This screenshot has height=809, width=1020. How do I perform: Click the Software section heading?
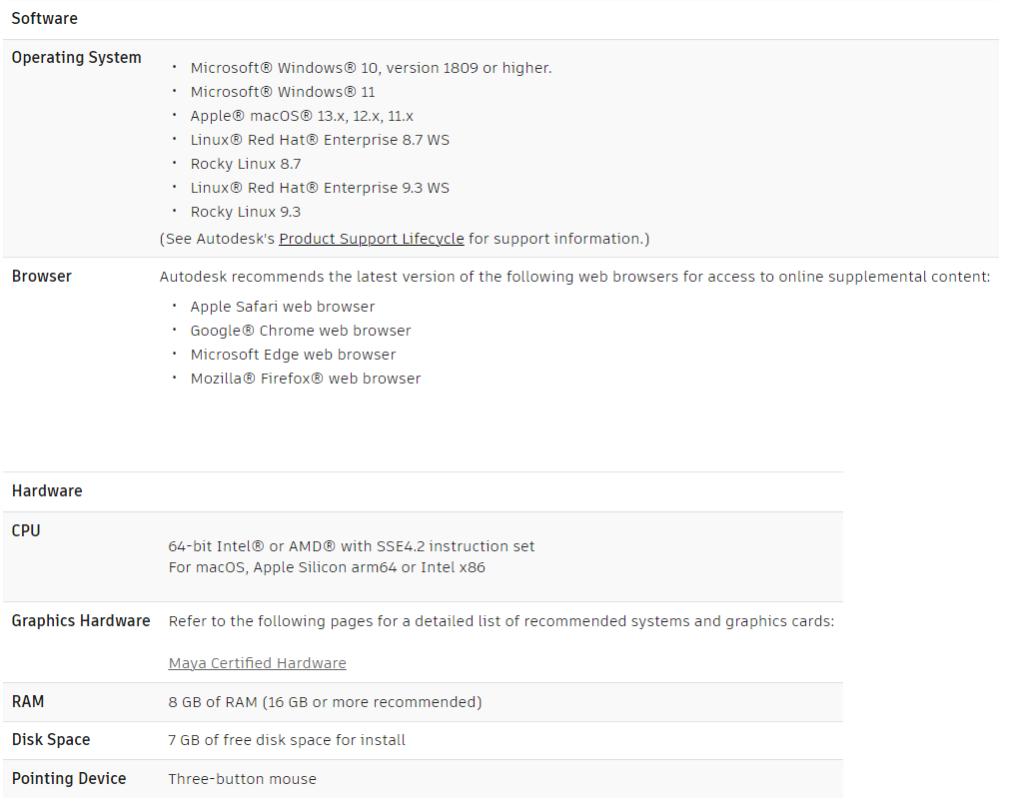(x=44, y=19)
